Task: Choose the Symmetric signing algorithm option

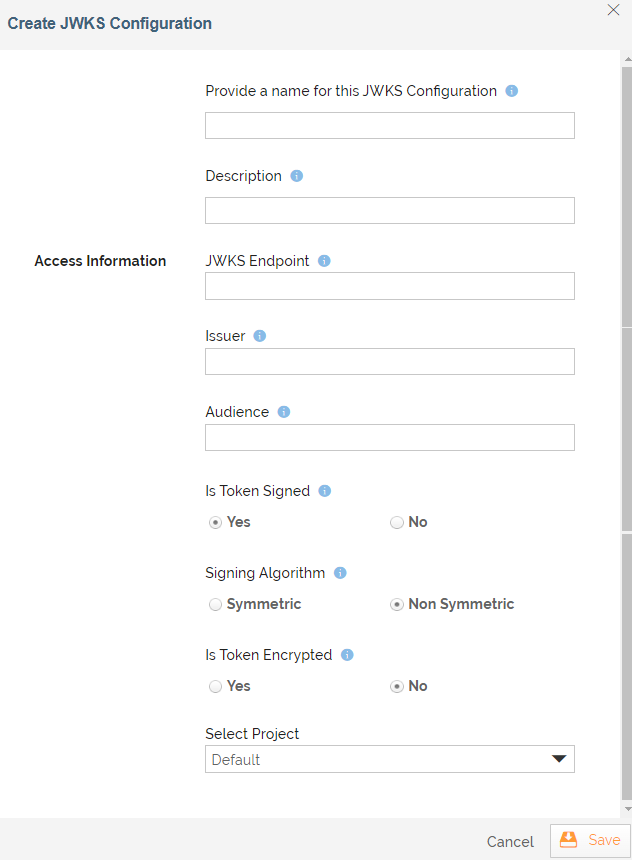Action: point(215,604)
